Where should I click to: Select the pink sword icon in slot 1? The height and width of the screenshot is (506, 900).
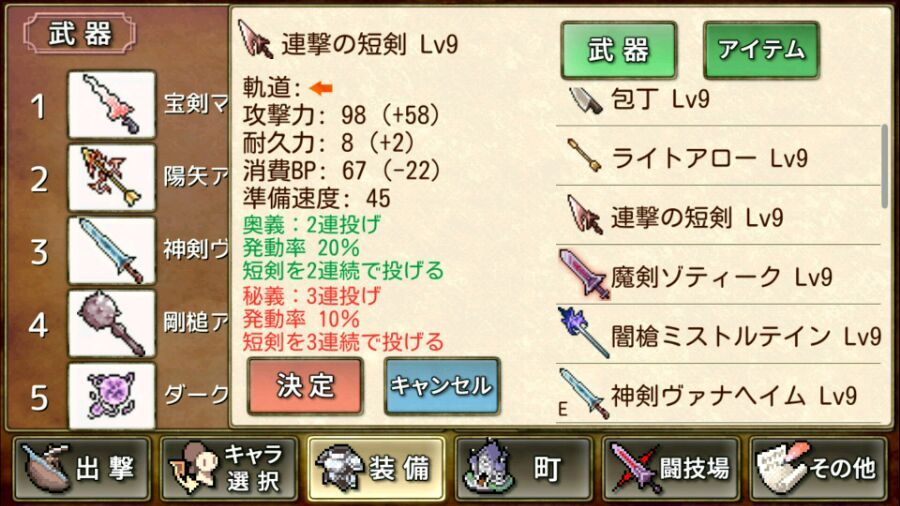(111, 104)
